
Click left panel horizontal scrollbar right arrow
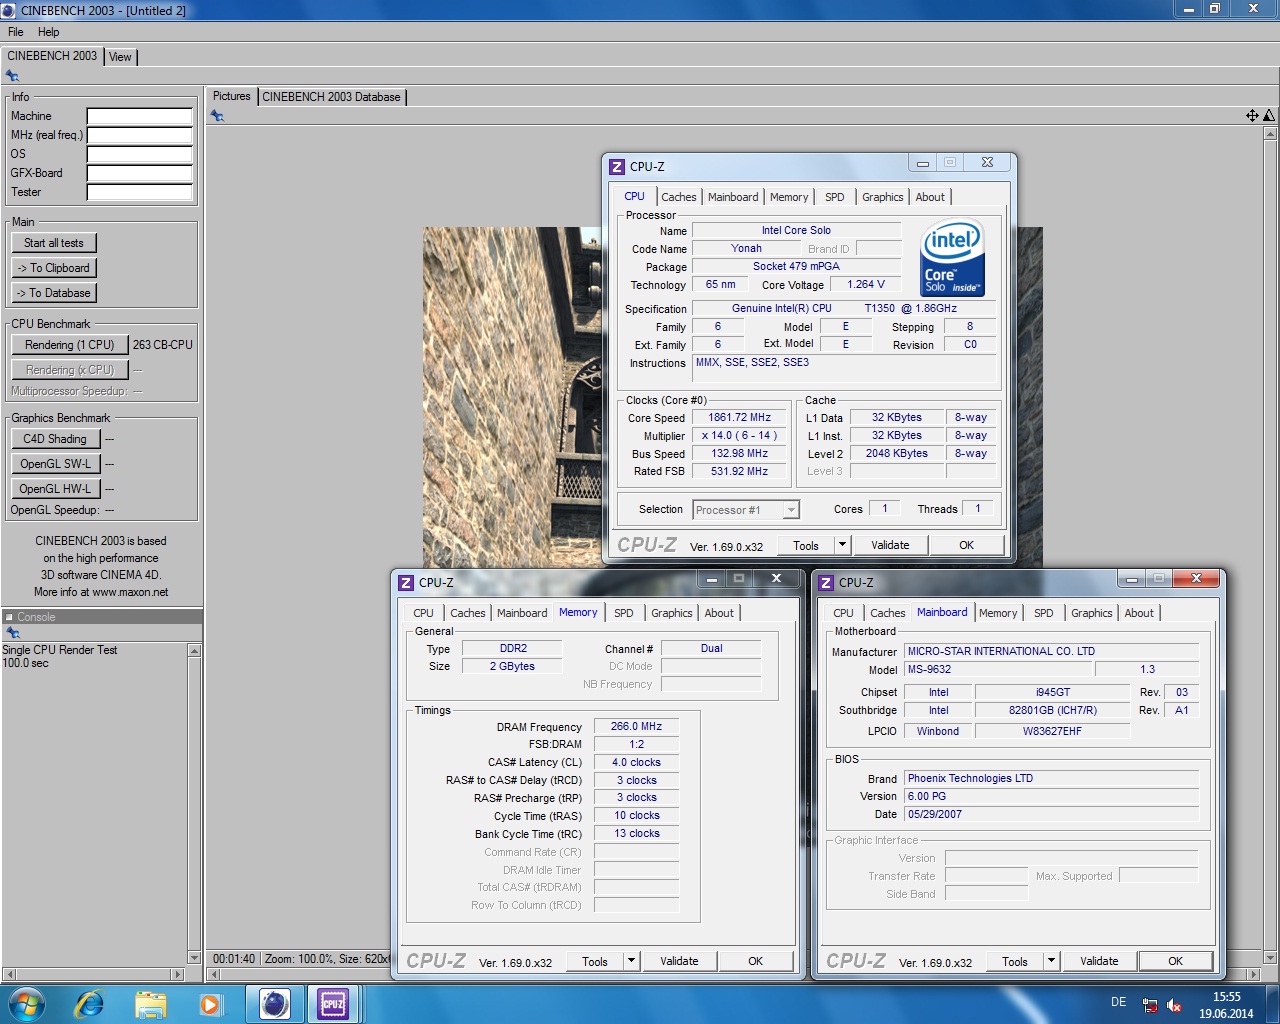178,974
